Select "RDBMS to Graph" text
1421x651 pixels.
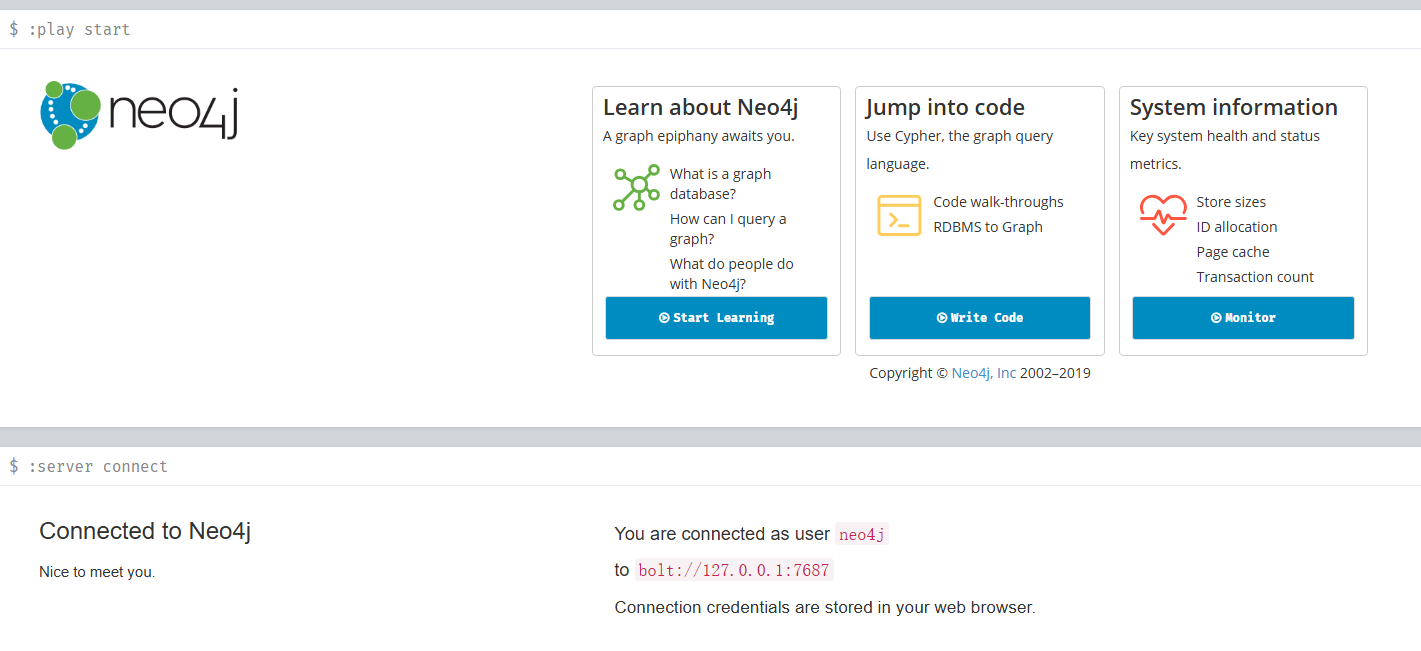tap(987, 227)
